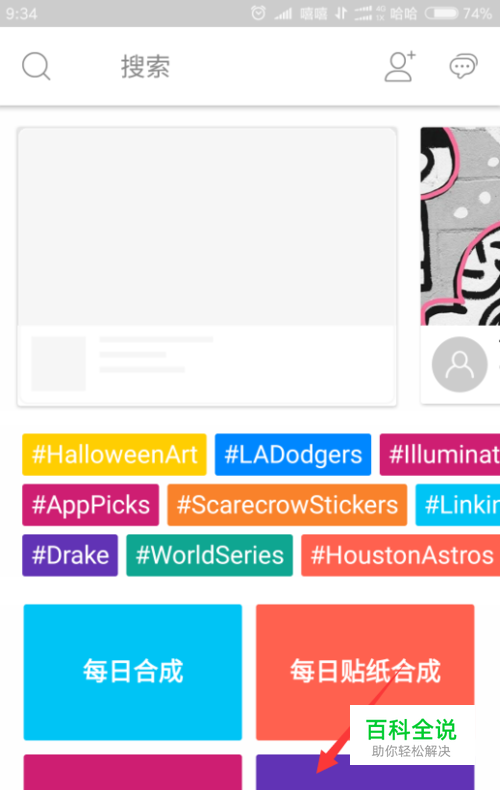Image resolution: width=500 pixels, height=790 pixels.
Task: Tap the search magnifier icon
Action: tap(36, 66)
